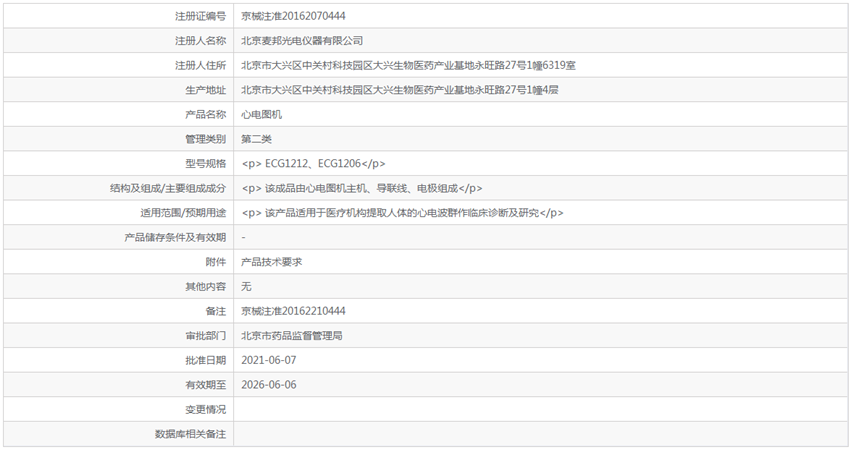The image size is (850, 449).
Task: Select remark number 京械注准20162210444
Action: (x=293, y=311)
